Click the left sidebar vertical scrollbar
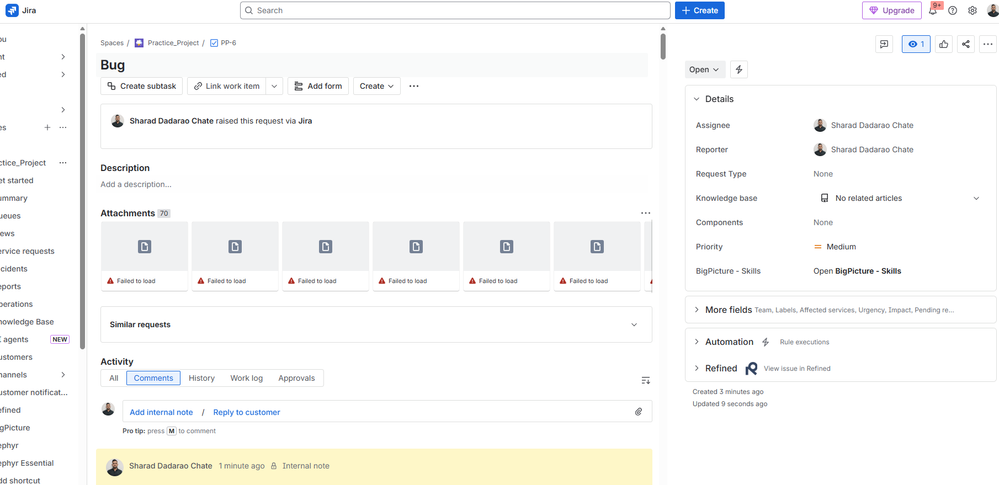 pos(82,191)
